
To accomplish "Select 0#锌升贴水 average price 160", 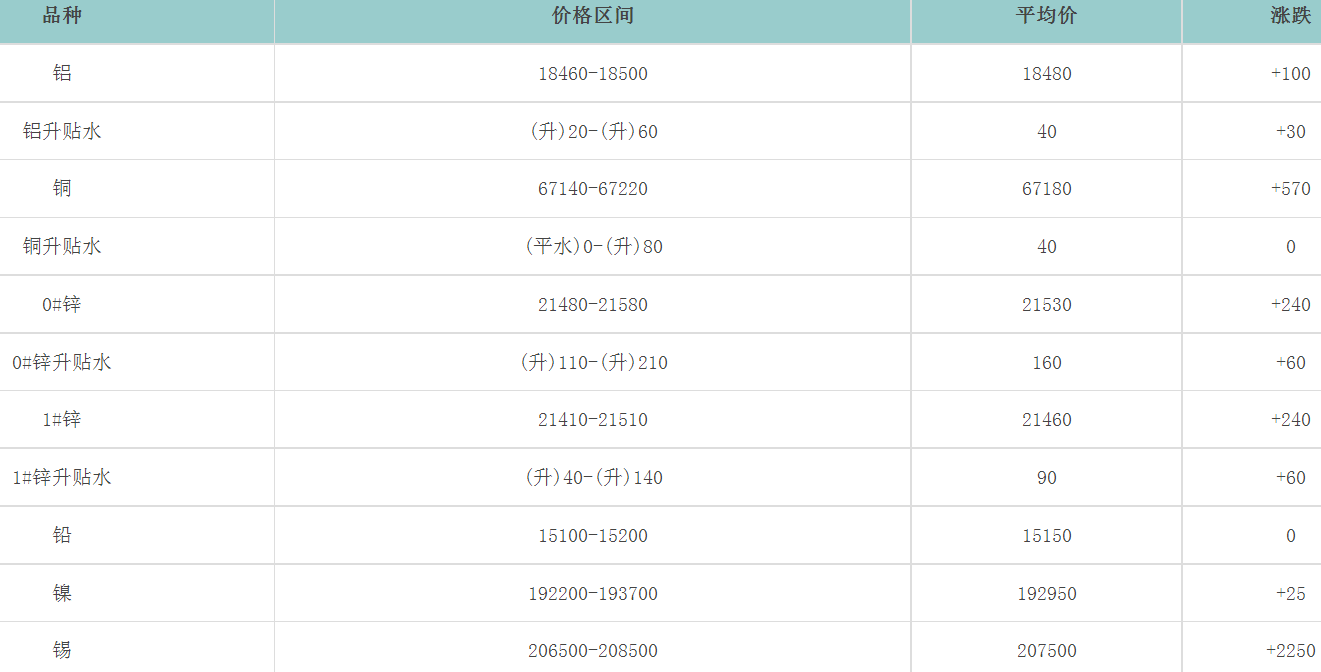I will 1046,363.
